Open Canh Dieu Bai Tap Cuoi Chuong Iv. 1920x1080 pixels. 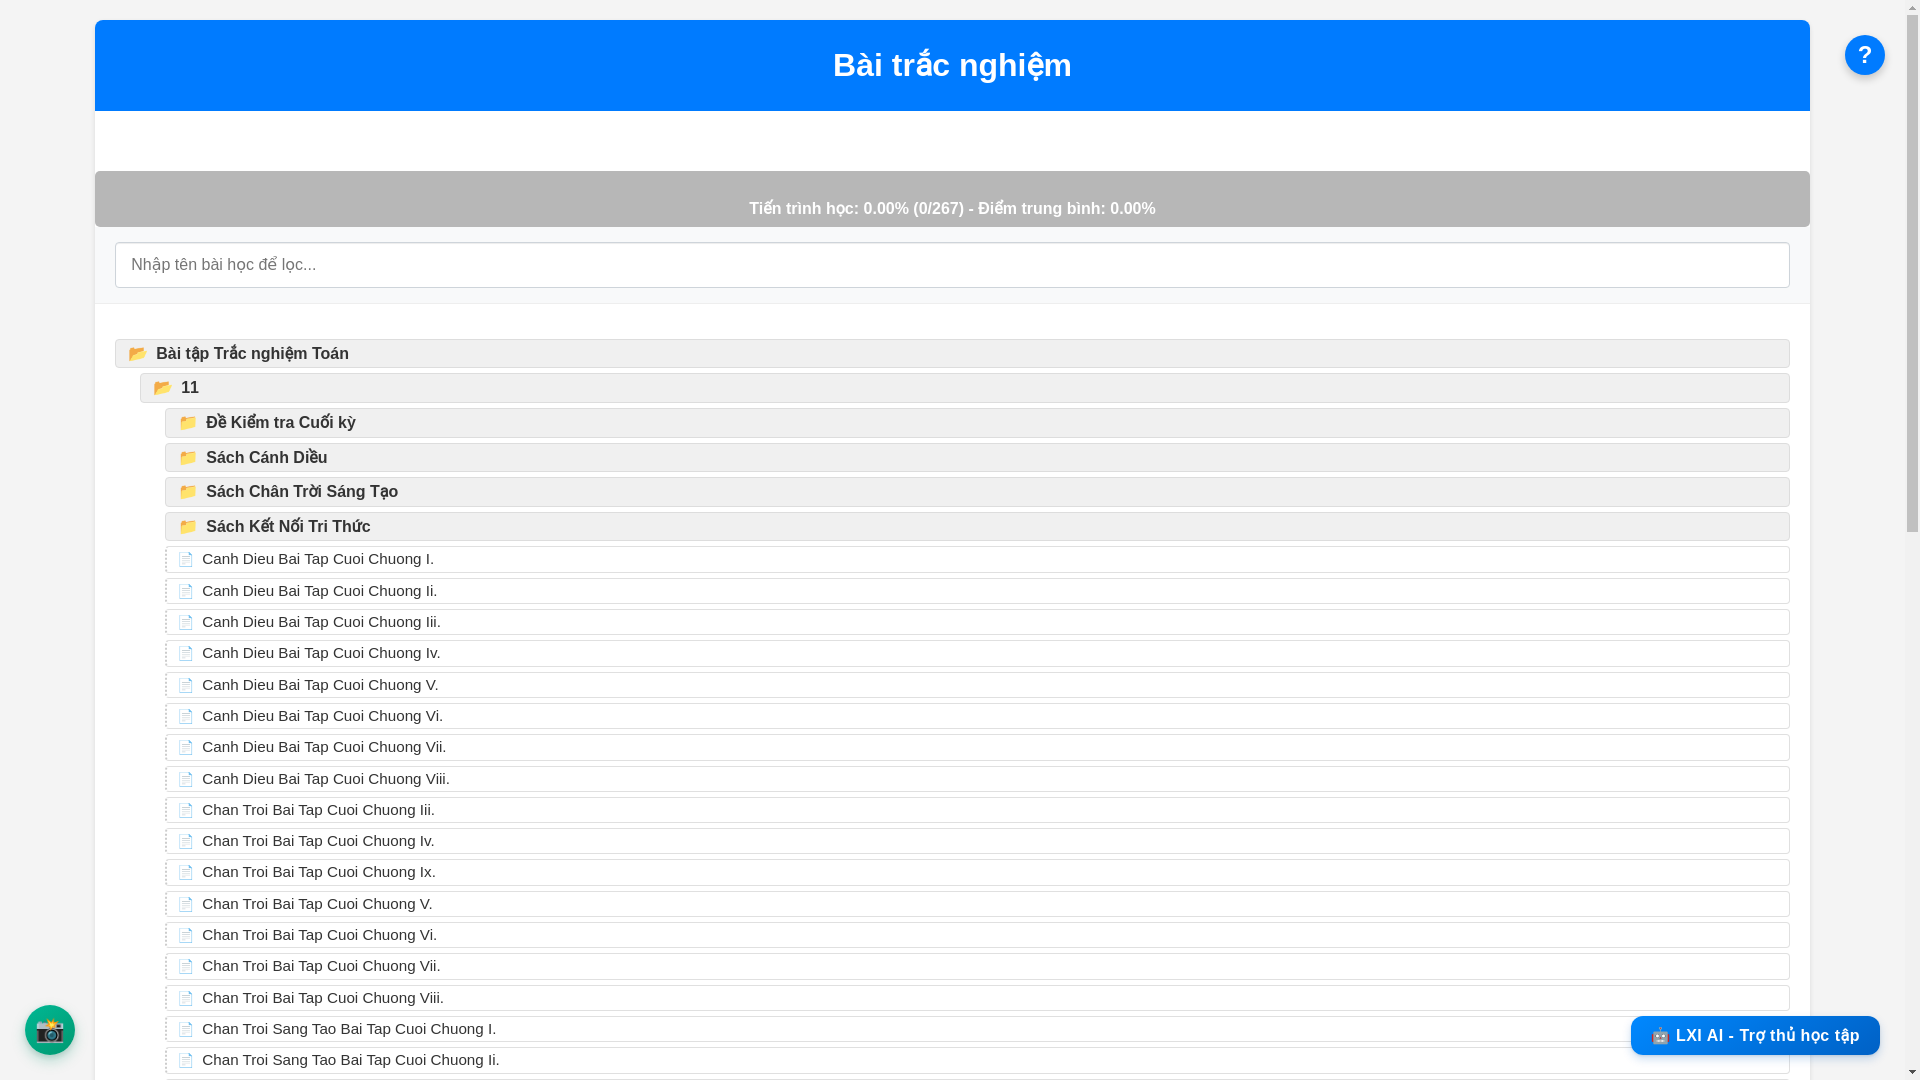(977, 653)
